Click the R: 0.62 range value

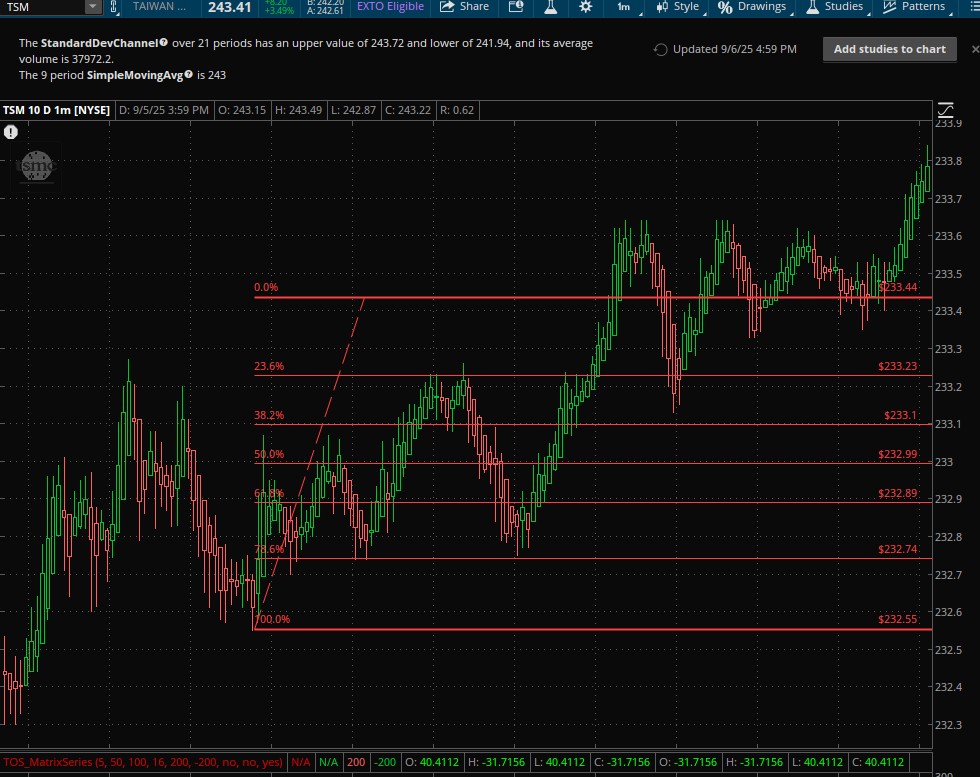457,110
